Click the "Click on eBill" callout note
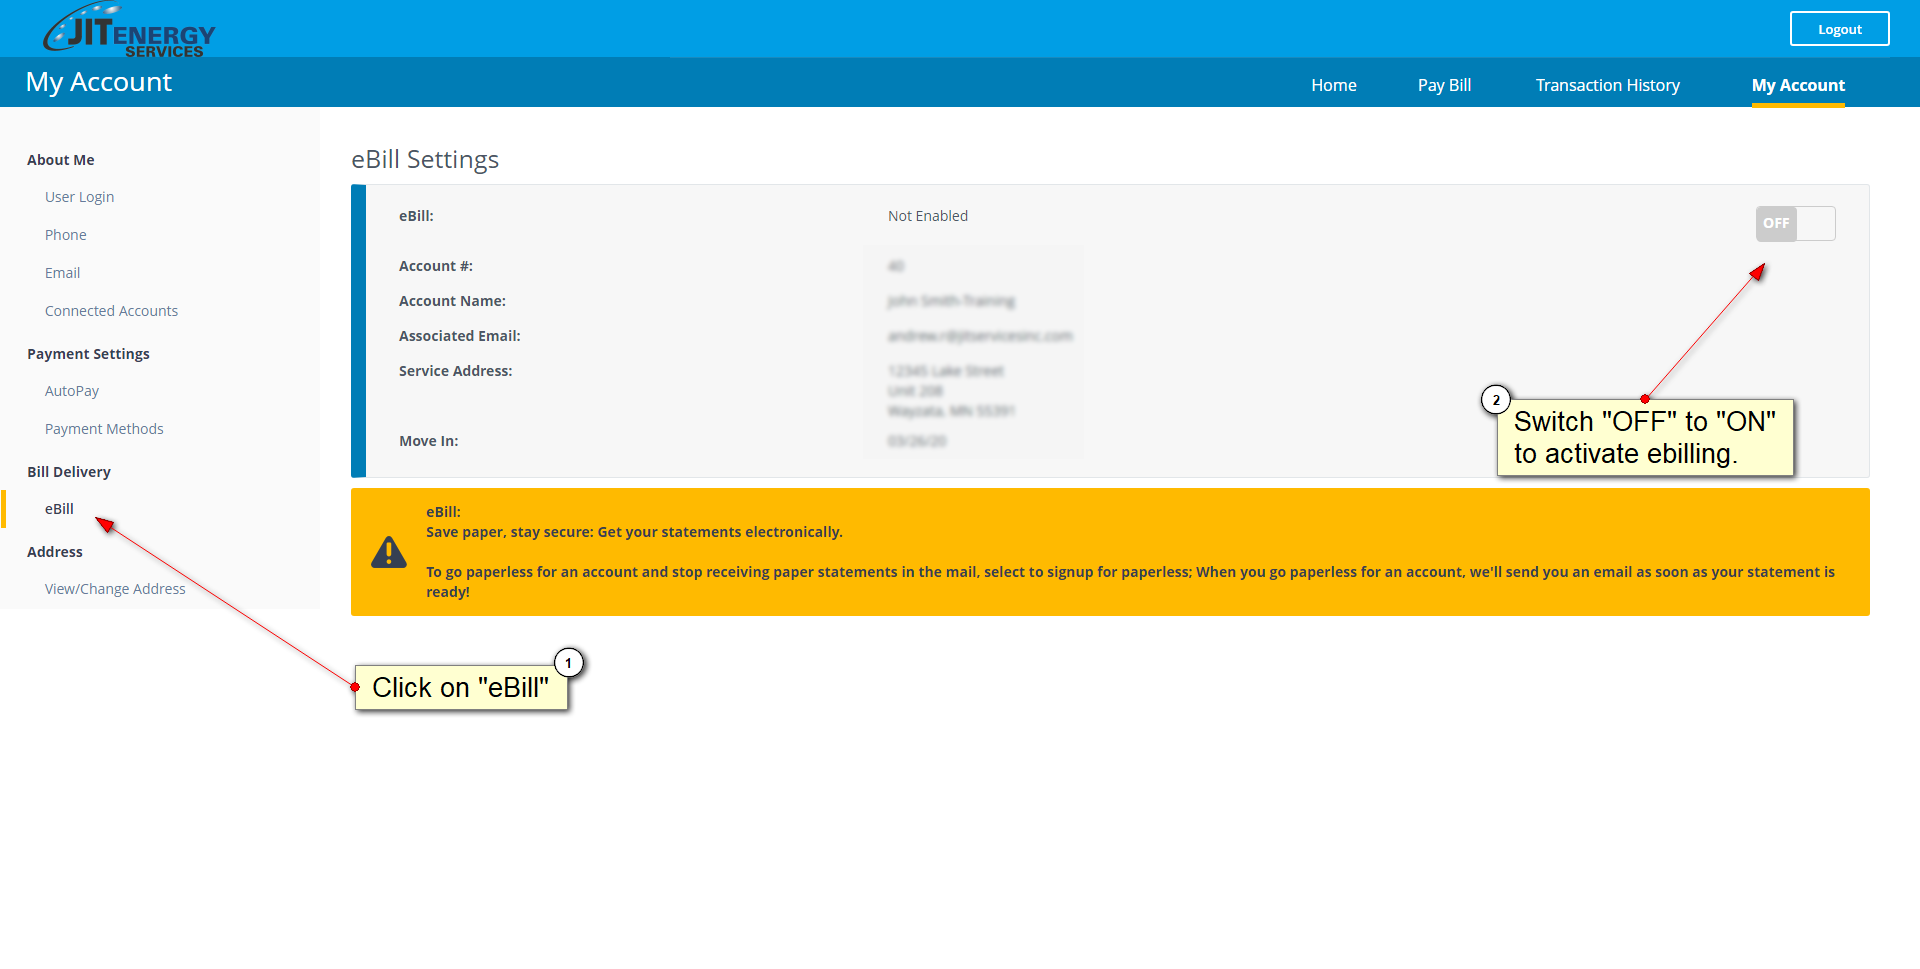Viewport: 1920px width, 969px height. (460, 688)
